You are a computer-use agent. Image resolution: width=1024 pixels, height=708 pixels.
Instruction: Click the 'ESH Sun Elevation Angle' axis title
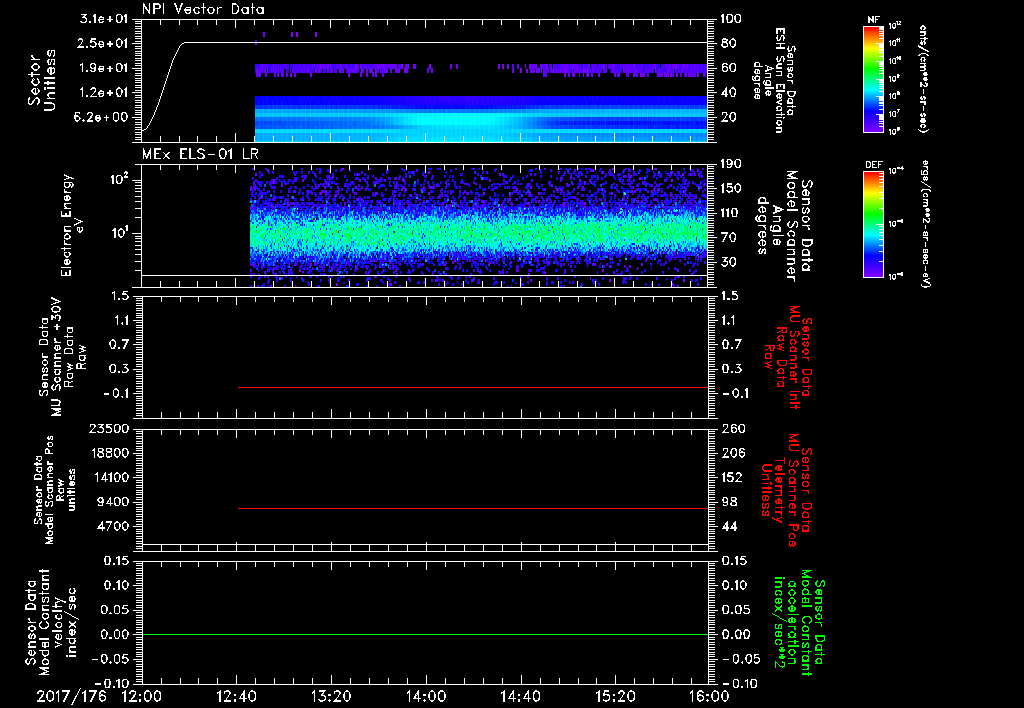point(773,80)
